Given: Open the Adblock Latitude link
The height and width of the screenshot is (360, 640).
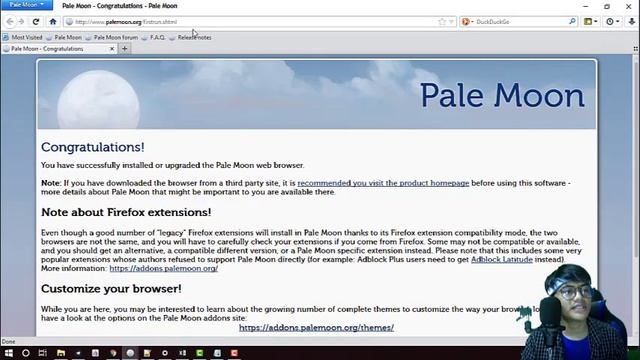Looking at the screenshot, I should [x=502, y=260].
